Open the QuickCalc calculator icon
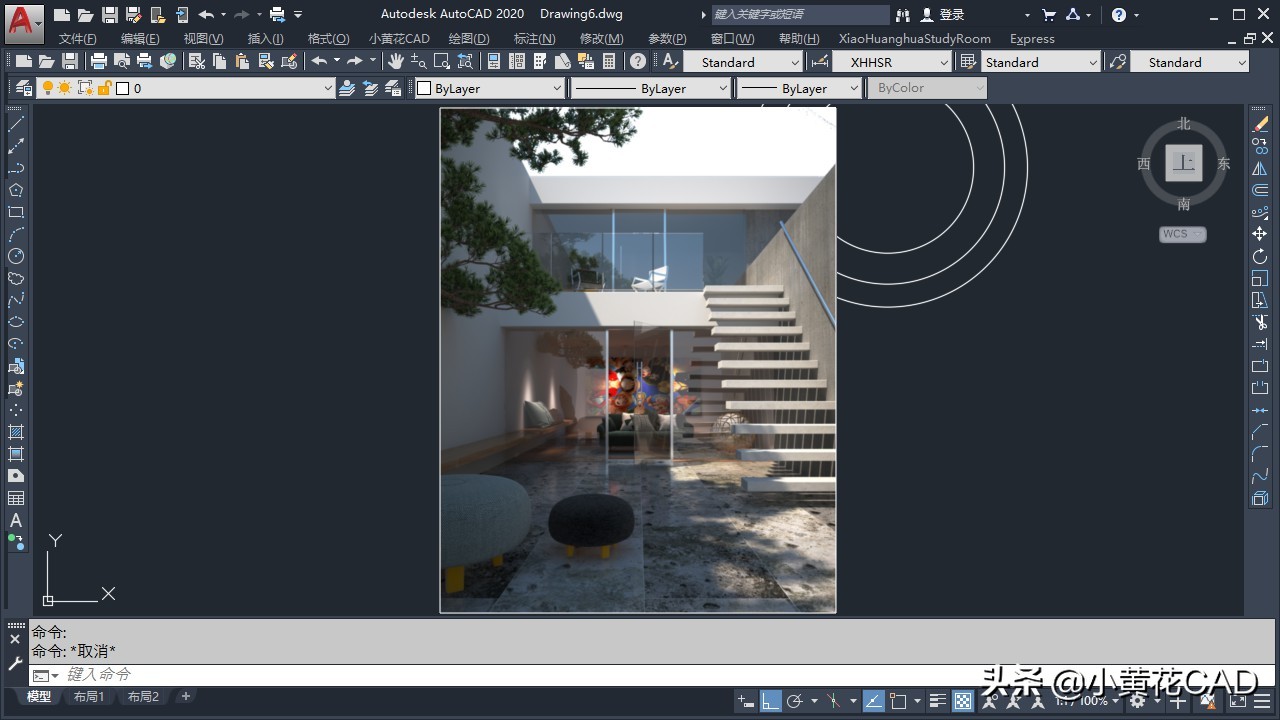This screenshot has height=720, width=1280. [x=609, y=61]
